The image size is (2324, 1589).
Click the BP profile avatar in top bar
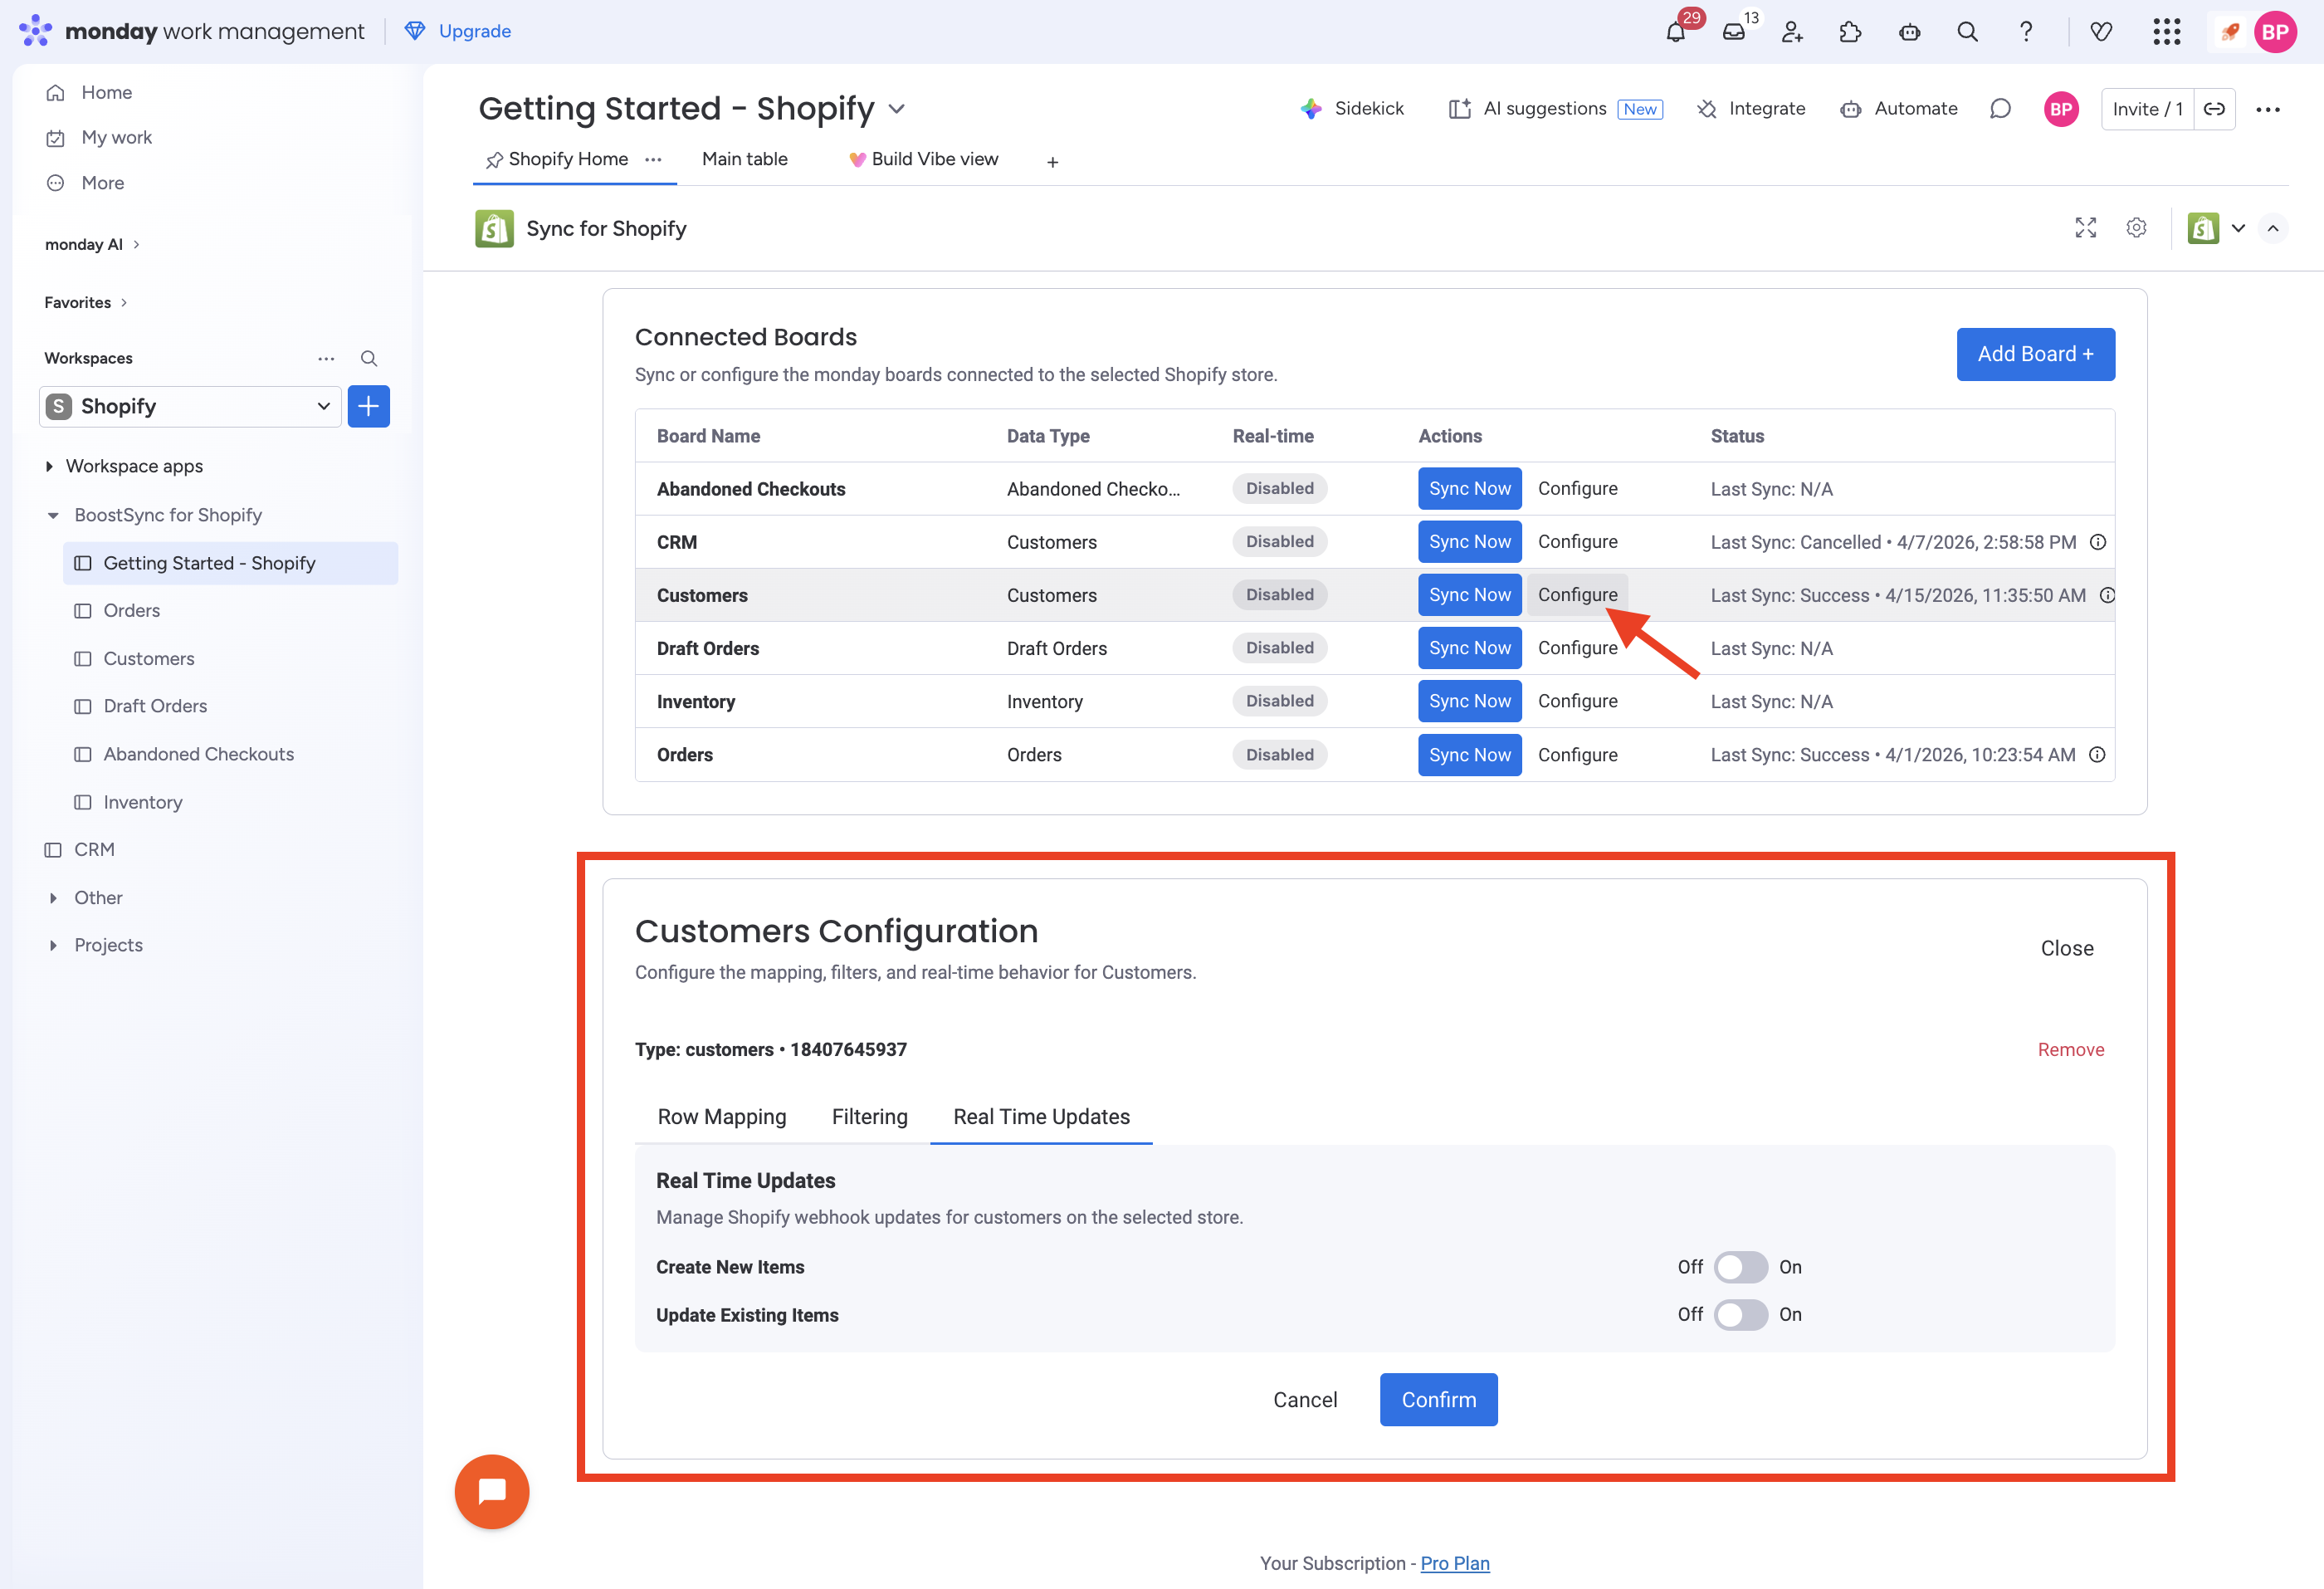2275,32
